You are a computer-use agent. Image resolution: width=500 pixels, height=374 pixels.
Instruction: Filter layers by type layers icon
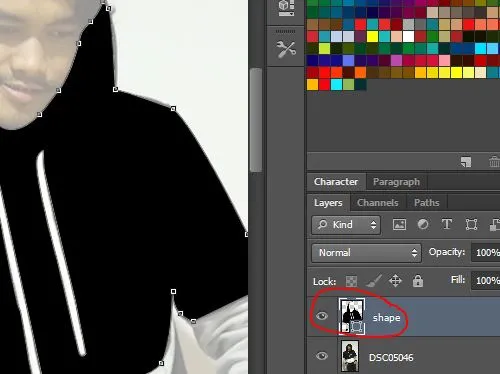point(447,224)
